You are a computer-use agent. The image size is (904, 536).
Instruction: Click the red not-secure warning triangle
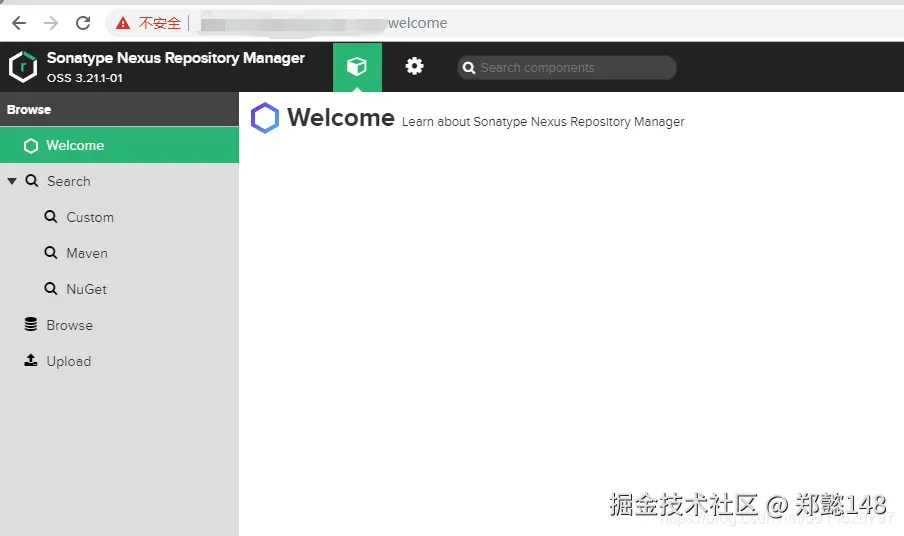click(123, 23)
